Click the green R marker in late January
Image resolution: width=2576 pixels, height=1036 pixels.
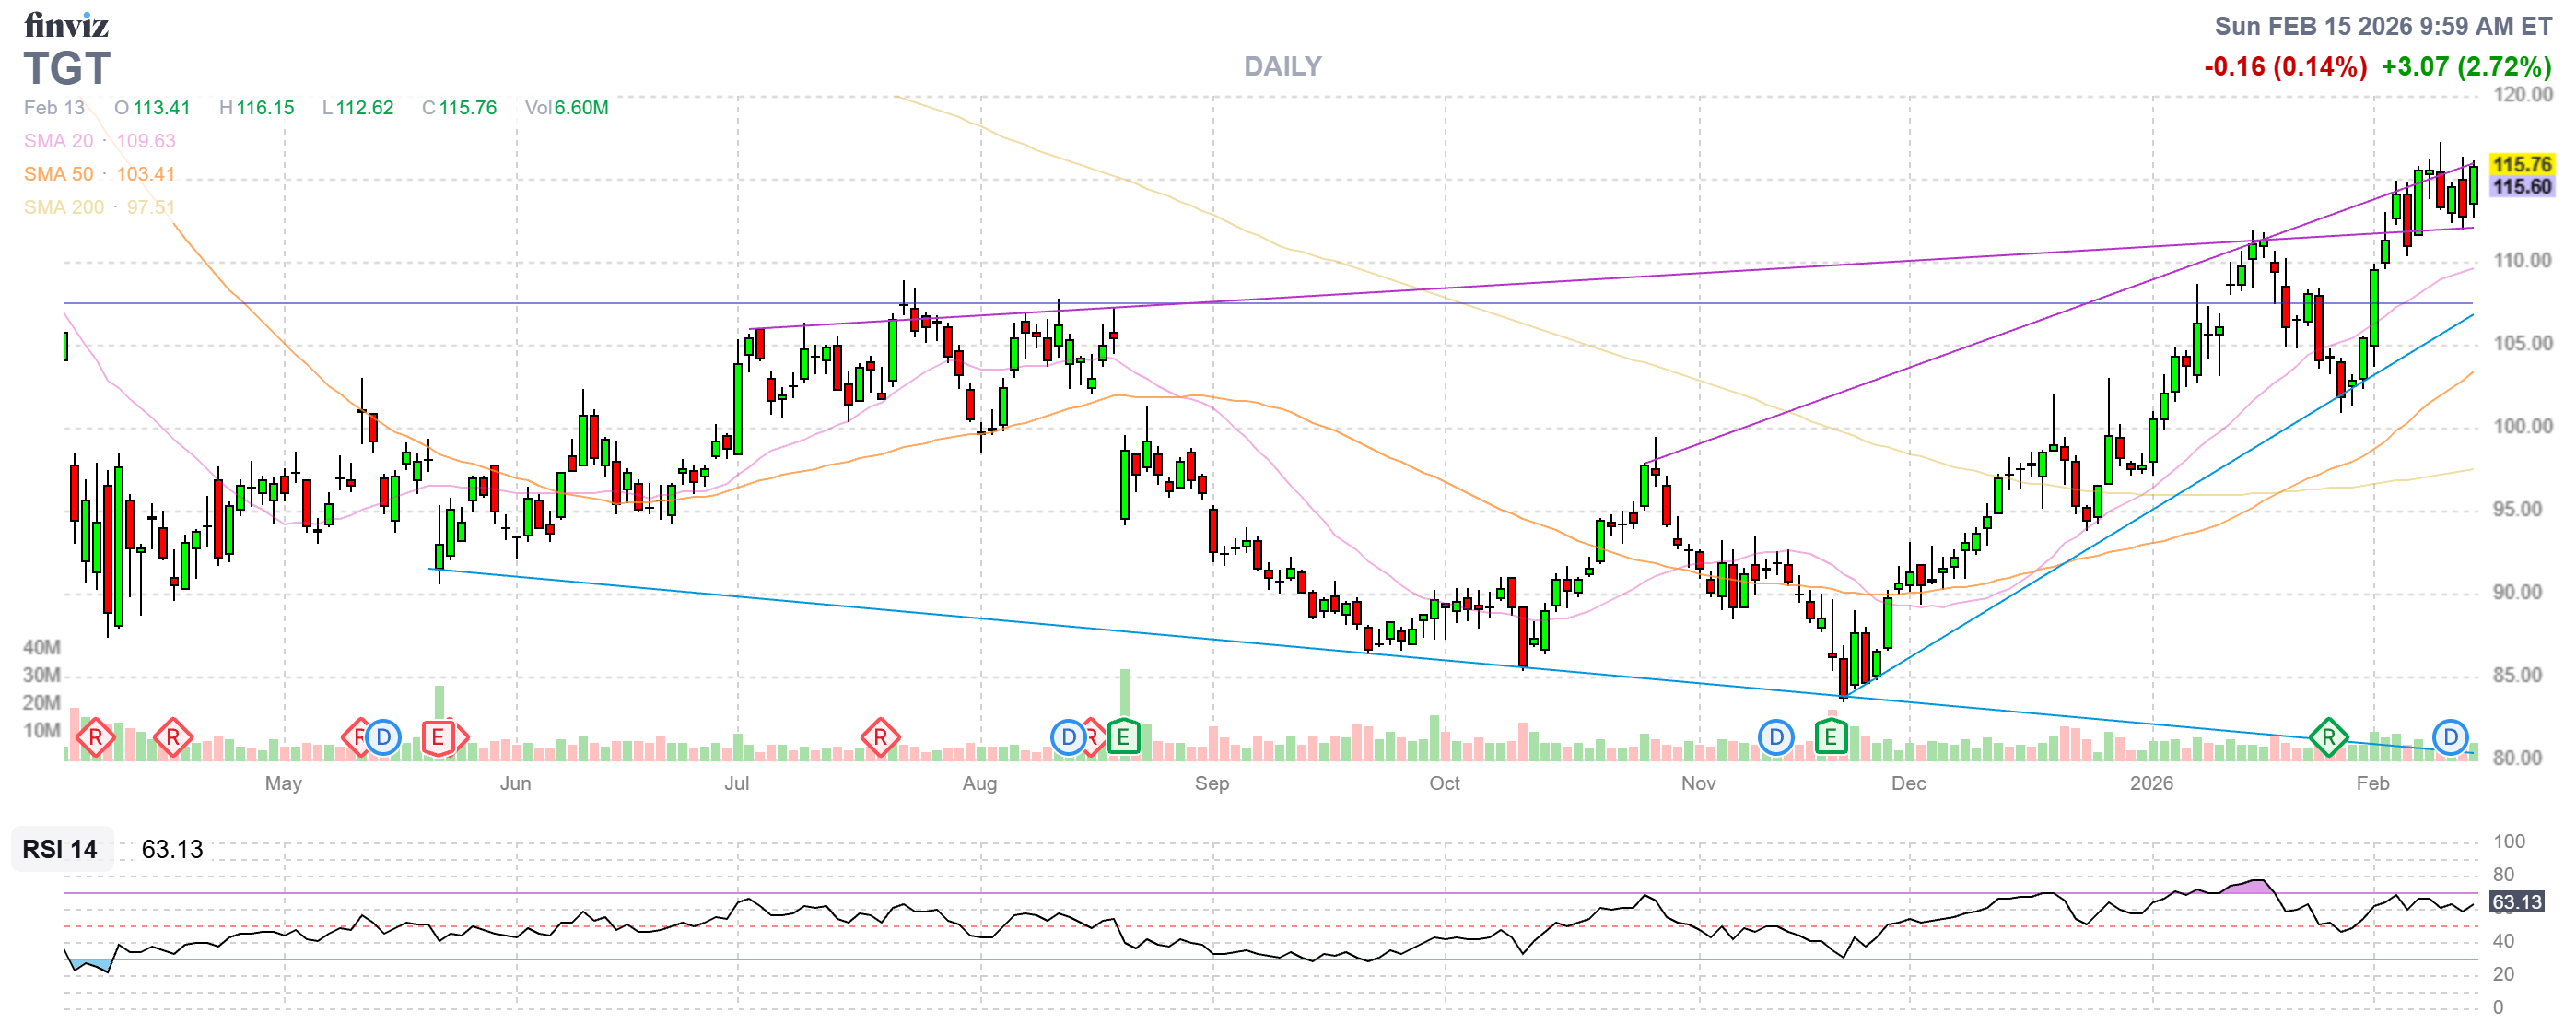coord(2328,739)
